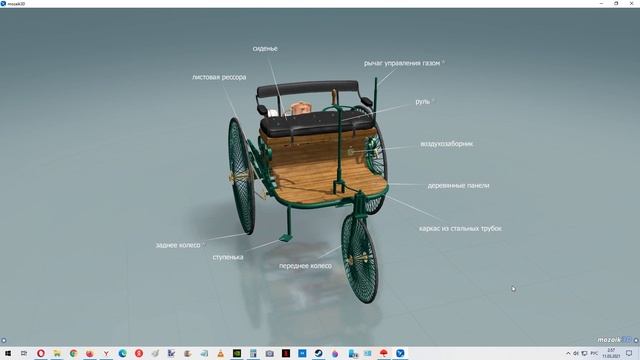The height and width of the screenshot is (360, 640).
Task: Open Steam from the taskbar
Action: pos(318,353)
